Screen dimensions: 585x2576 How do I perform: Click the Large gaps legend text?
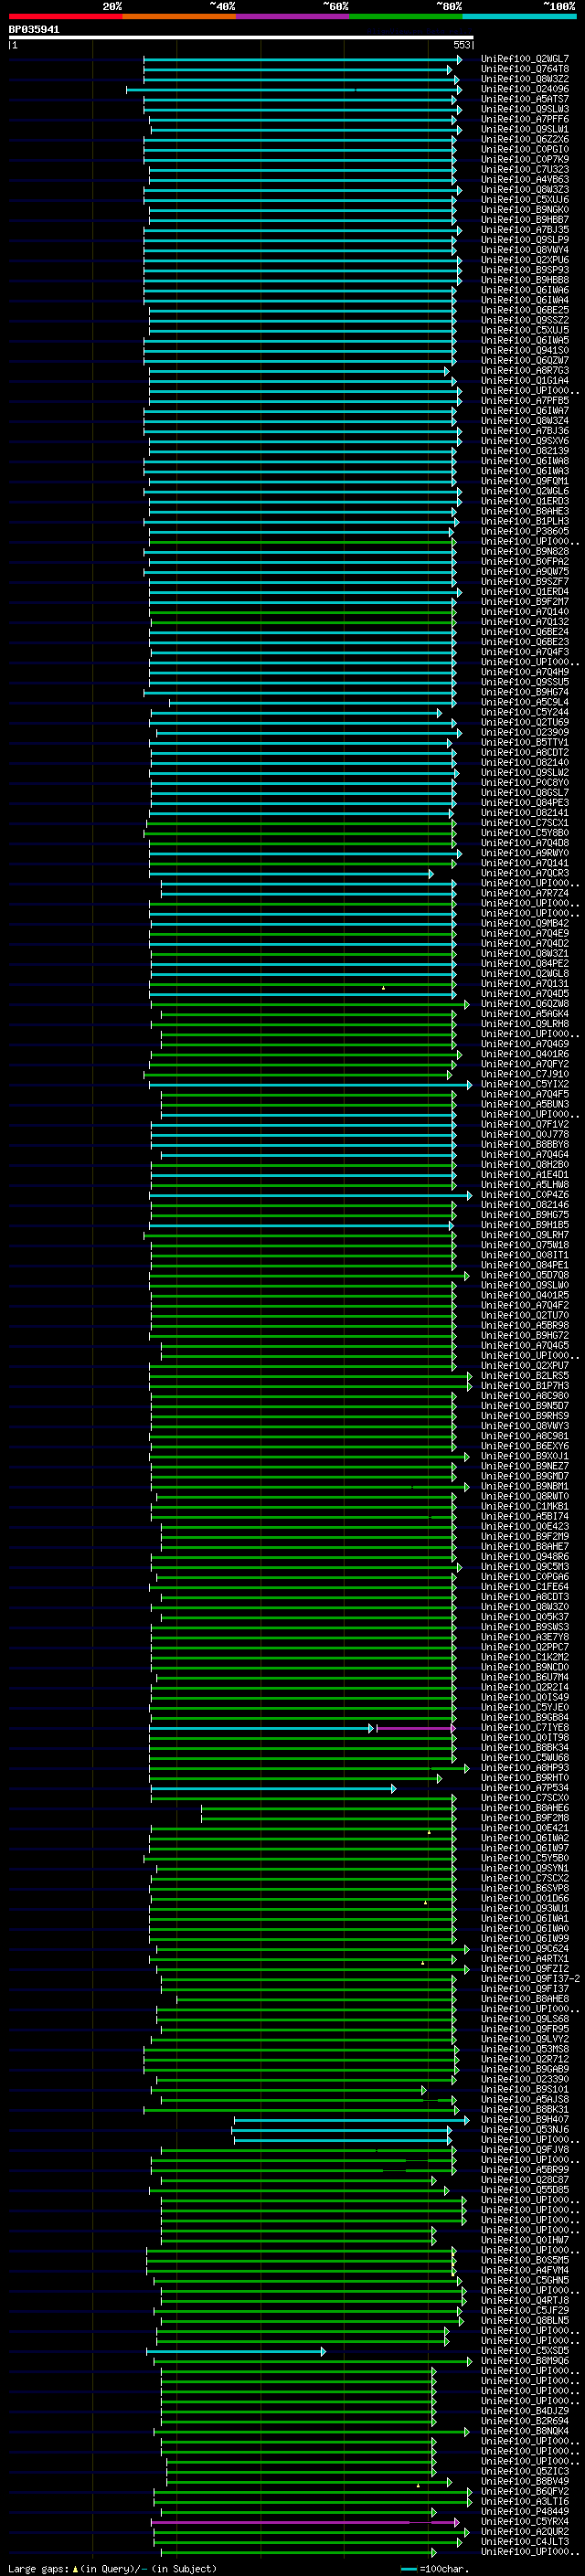point(111,2569)
